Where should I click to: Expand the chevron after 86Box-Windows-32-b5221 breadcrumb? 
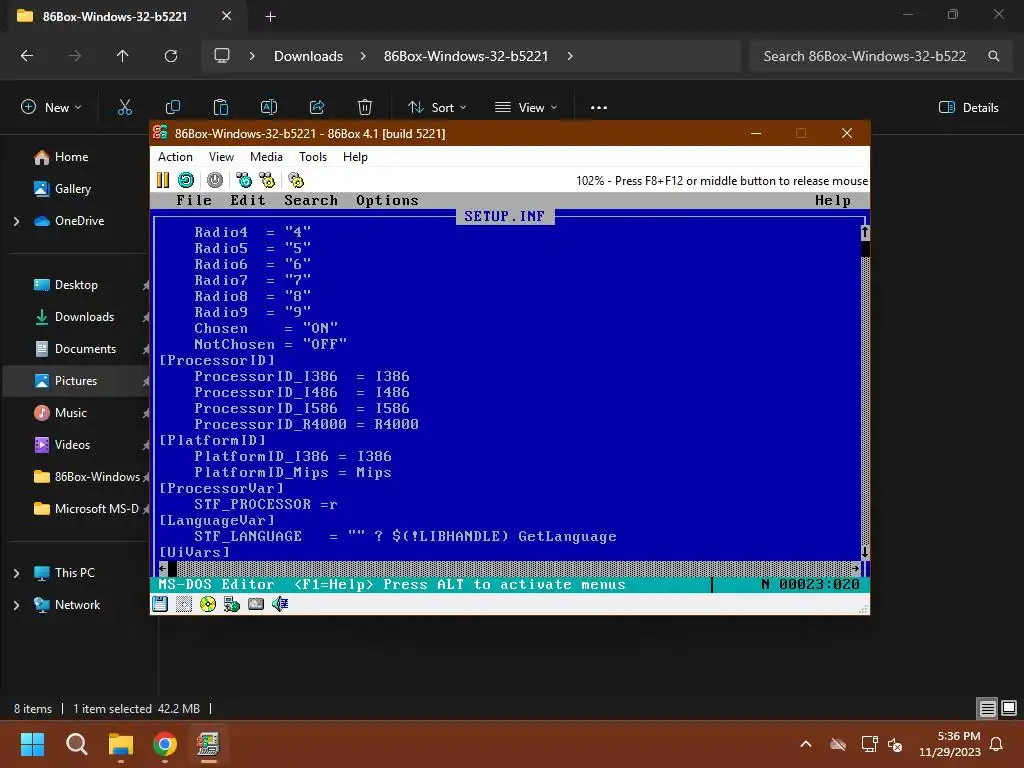(x=570, y=56)
